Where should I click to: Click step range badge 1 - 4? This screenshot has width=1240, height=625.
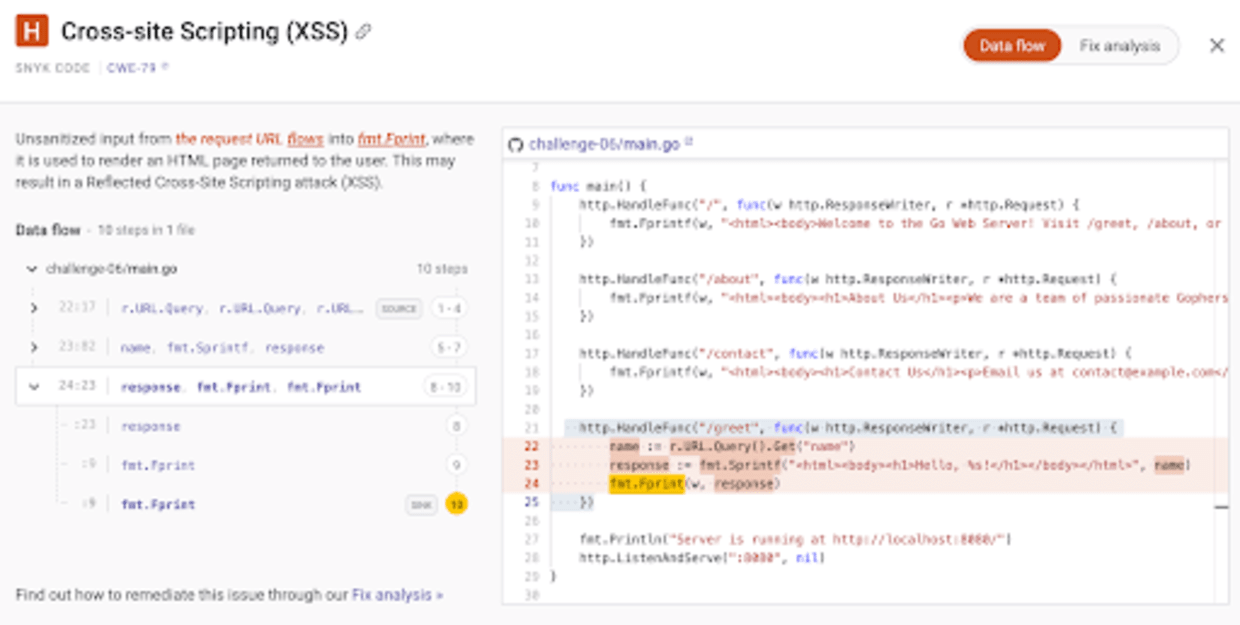pos(450,308)
